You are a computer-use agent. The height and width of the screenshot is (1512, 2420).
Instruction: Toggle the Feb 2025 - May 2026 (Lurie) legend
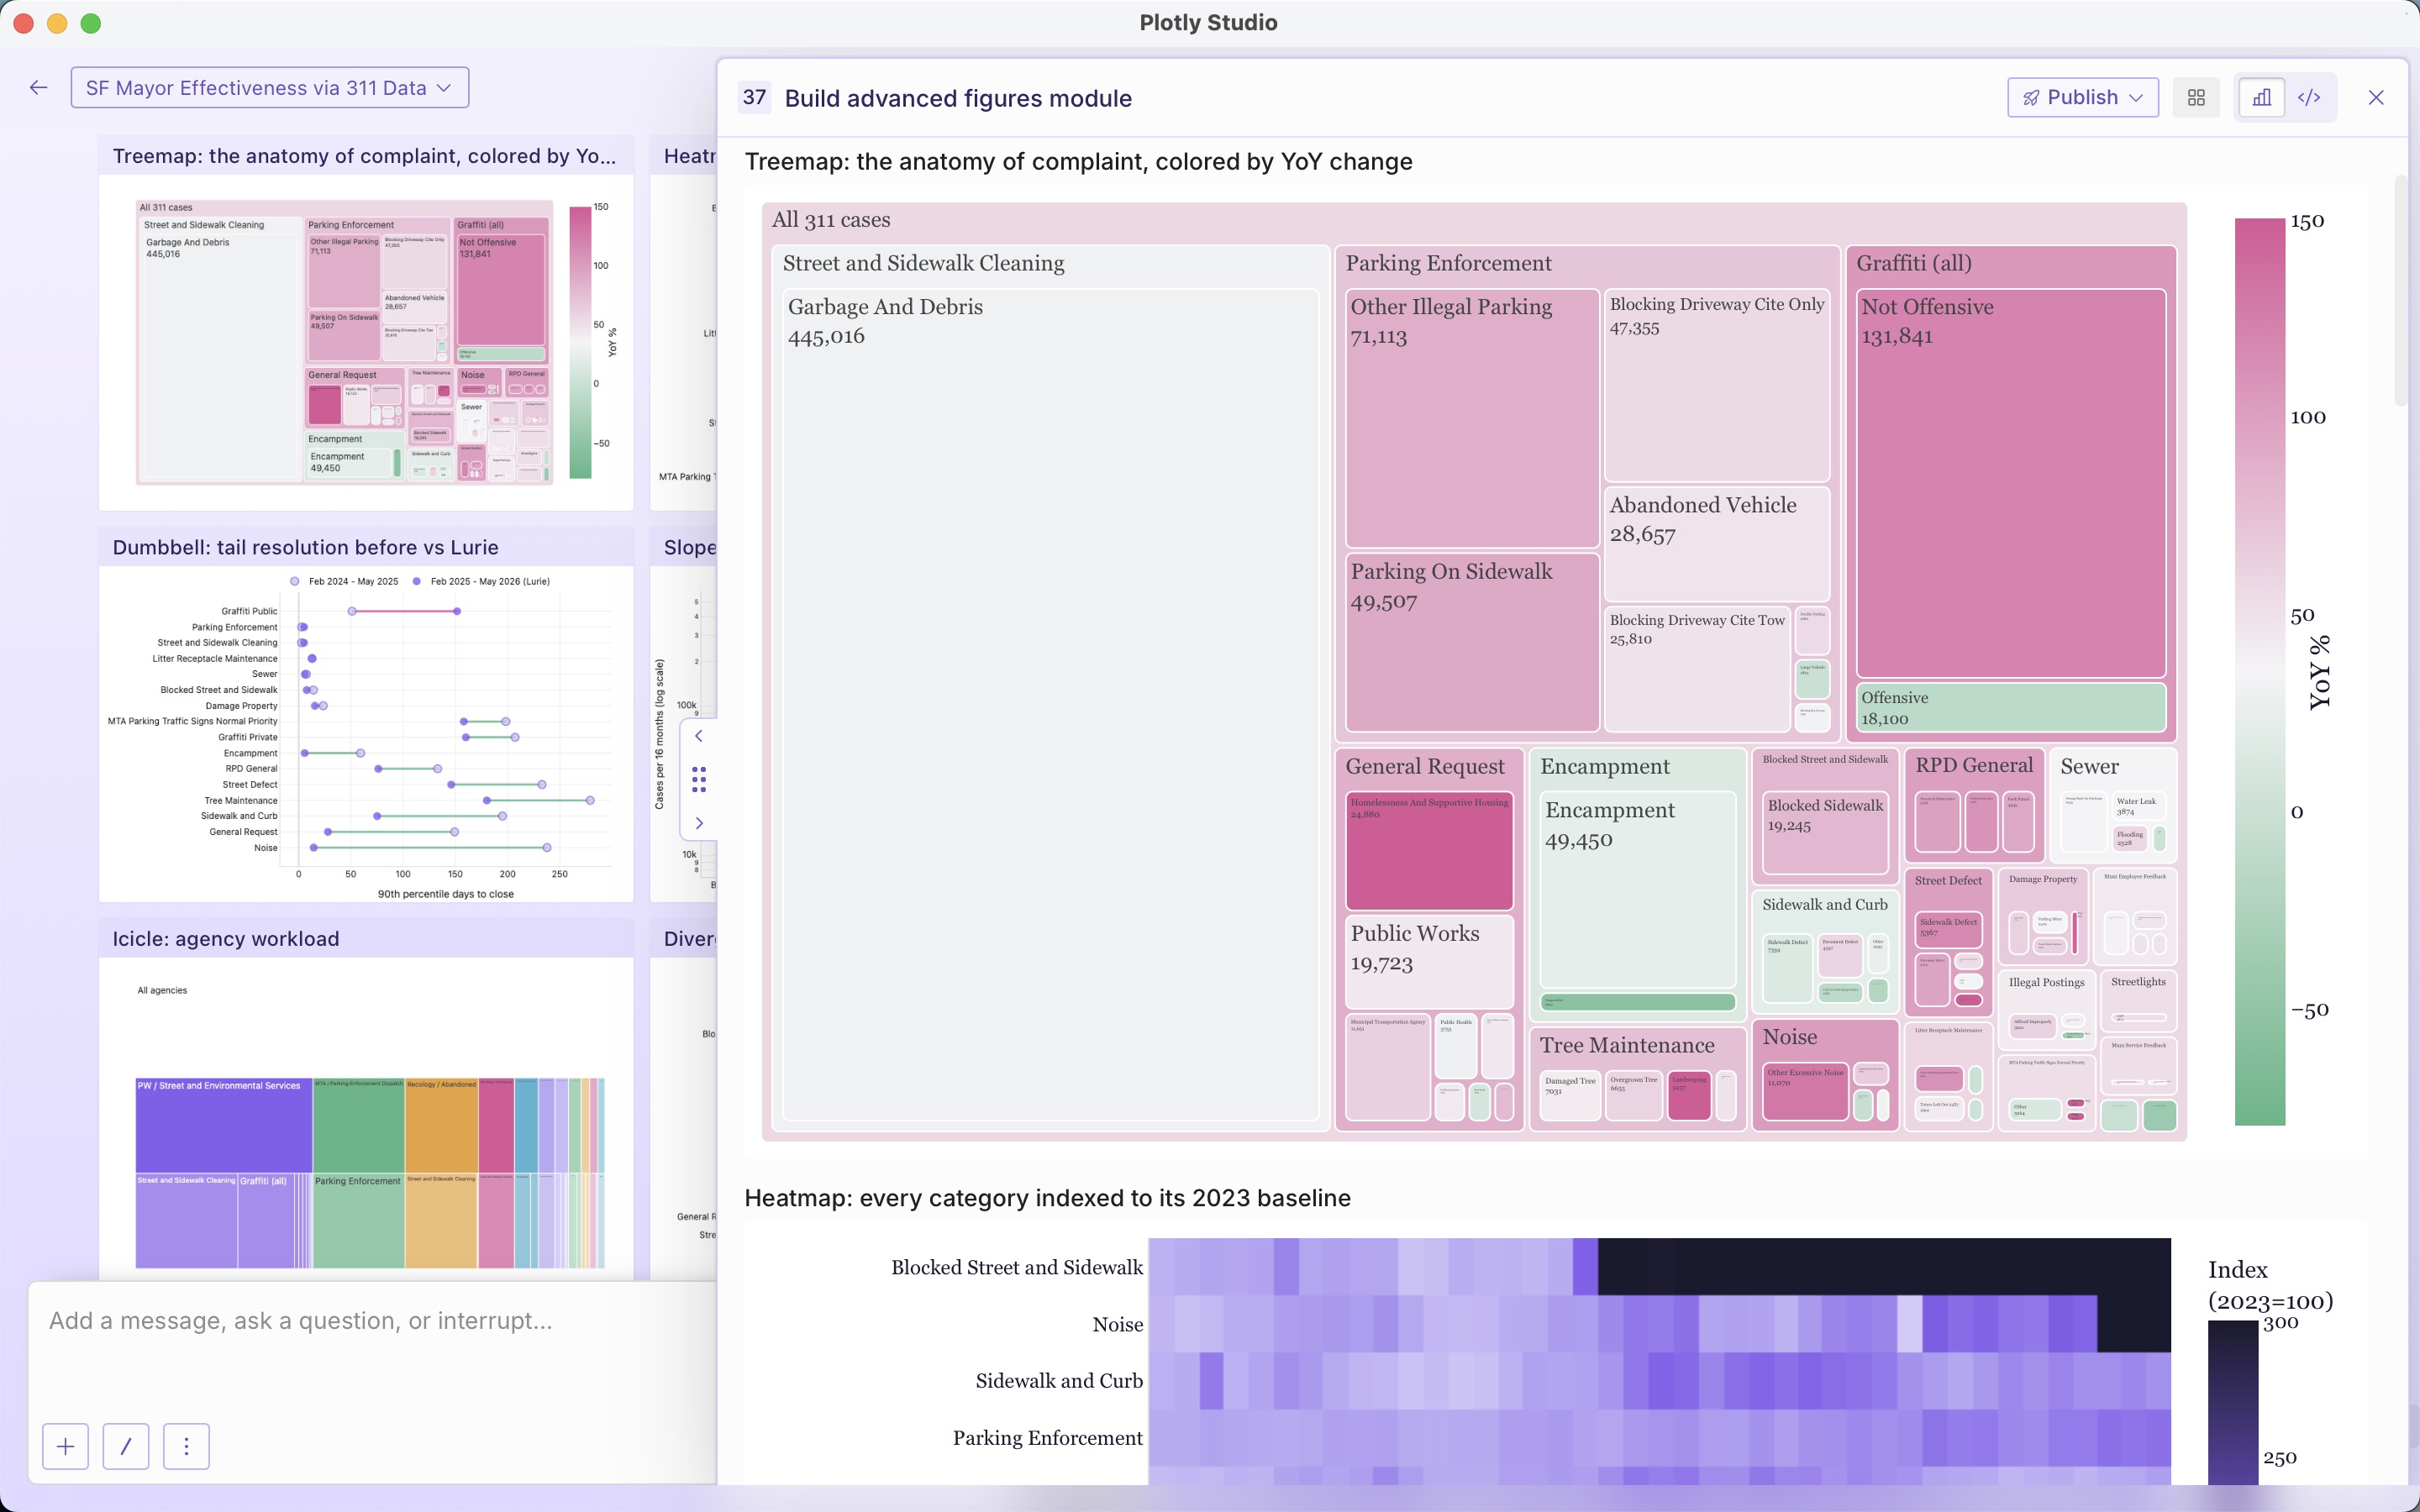[x=481, y=581]
